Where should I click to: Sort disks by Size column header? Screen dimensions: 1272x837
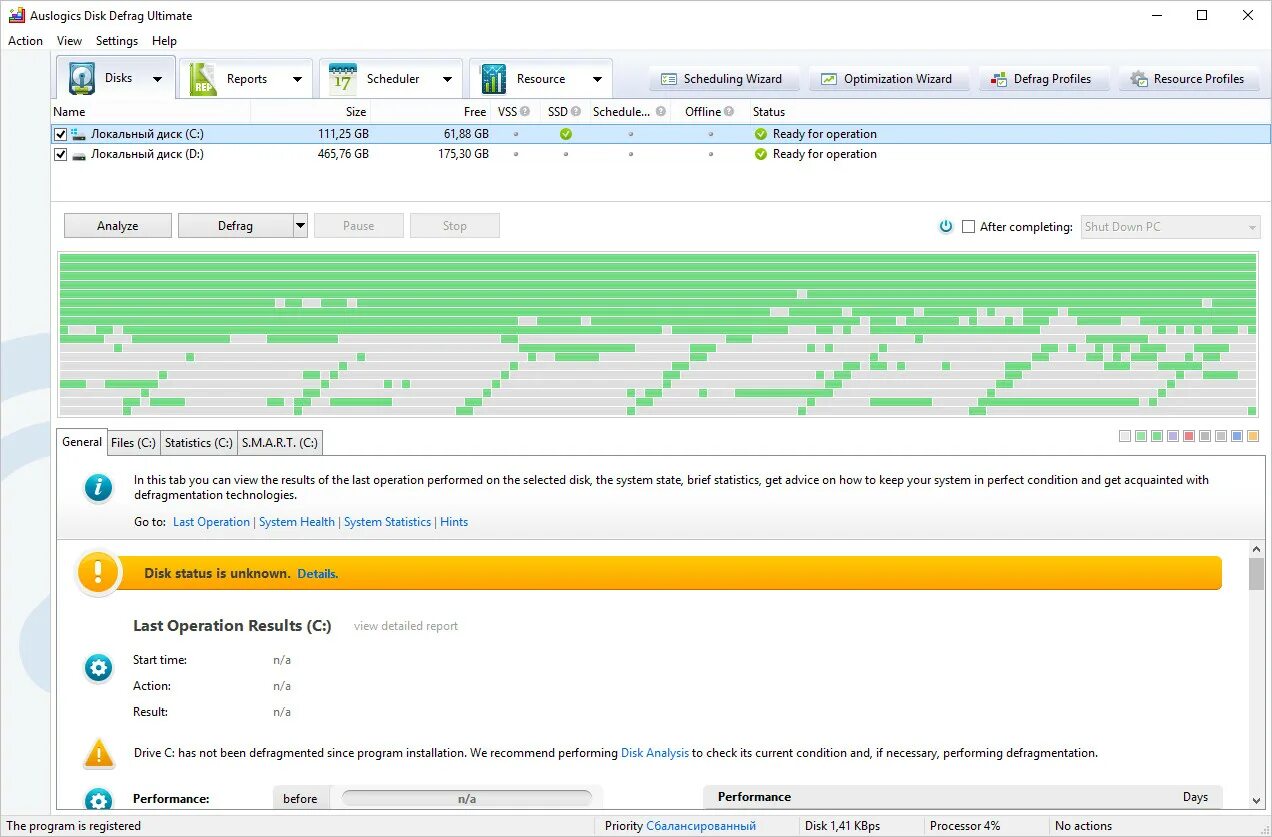tap(310, 112)
